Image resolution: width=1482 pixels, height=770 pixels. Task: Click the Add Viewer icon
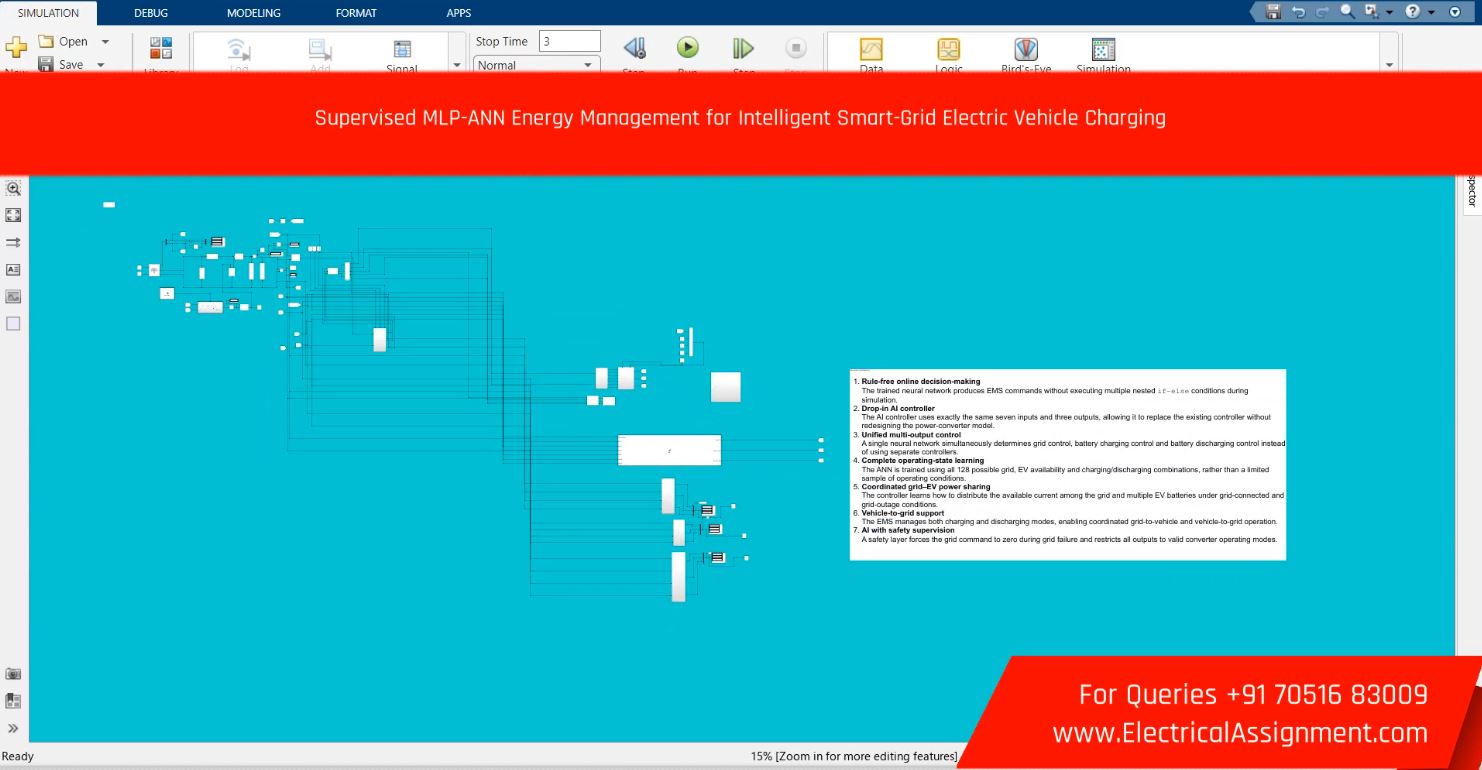click(320, 49)
